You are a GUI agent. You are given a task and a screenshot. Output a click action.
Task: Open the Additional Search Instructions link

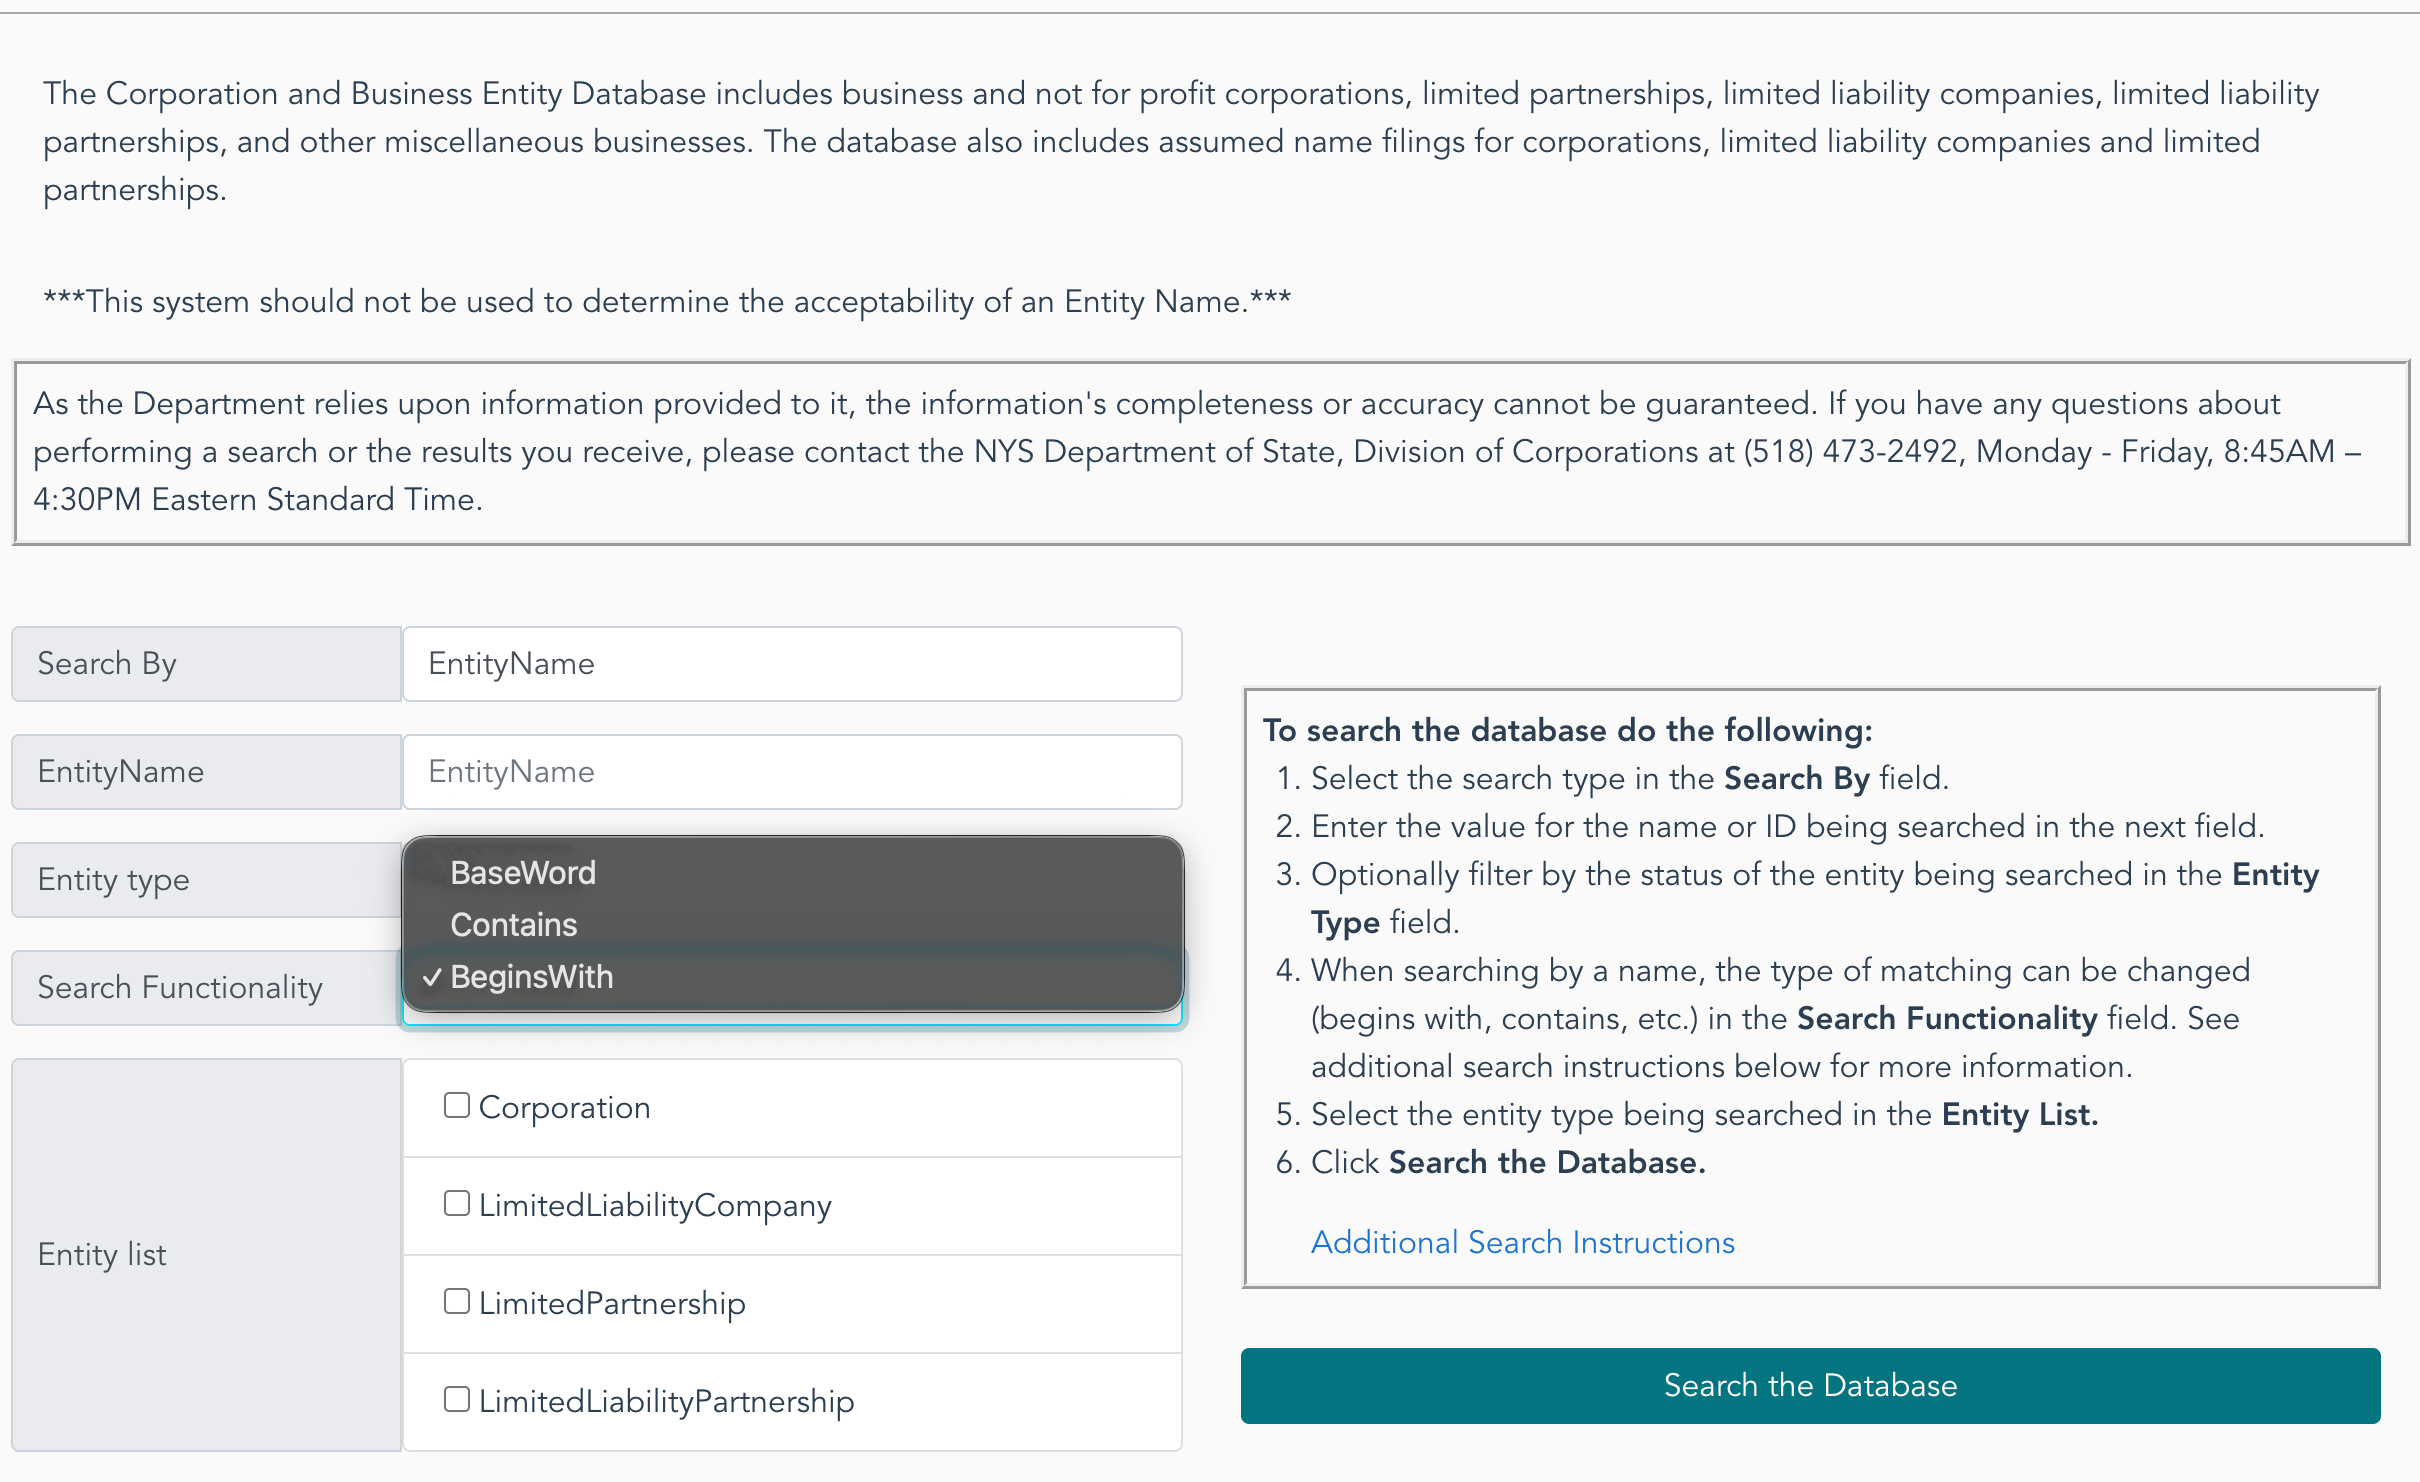tap(1522, 1242)
